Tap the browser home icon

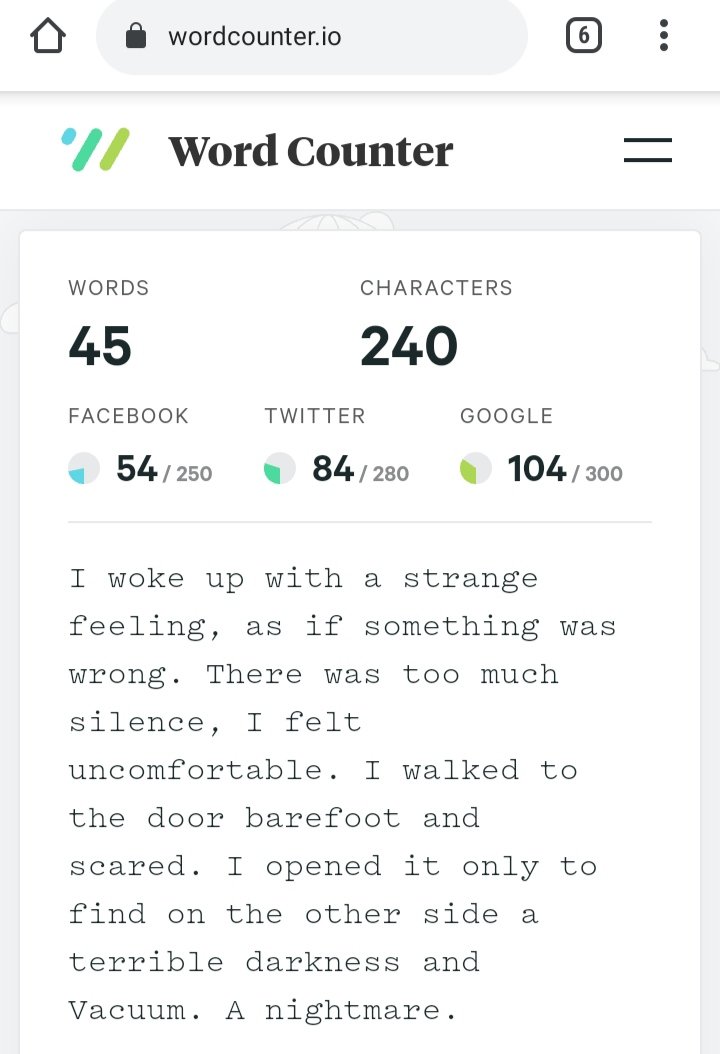[x=48, y=36]
